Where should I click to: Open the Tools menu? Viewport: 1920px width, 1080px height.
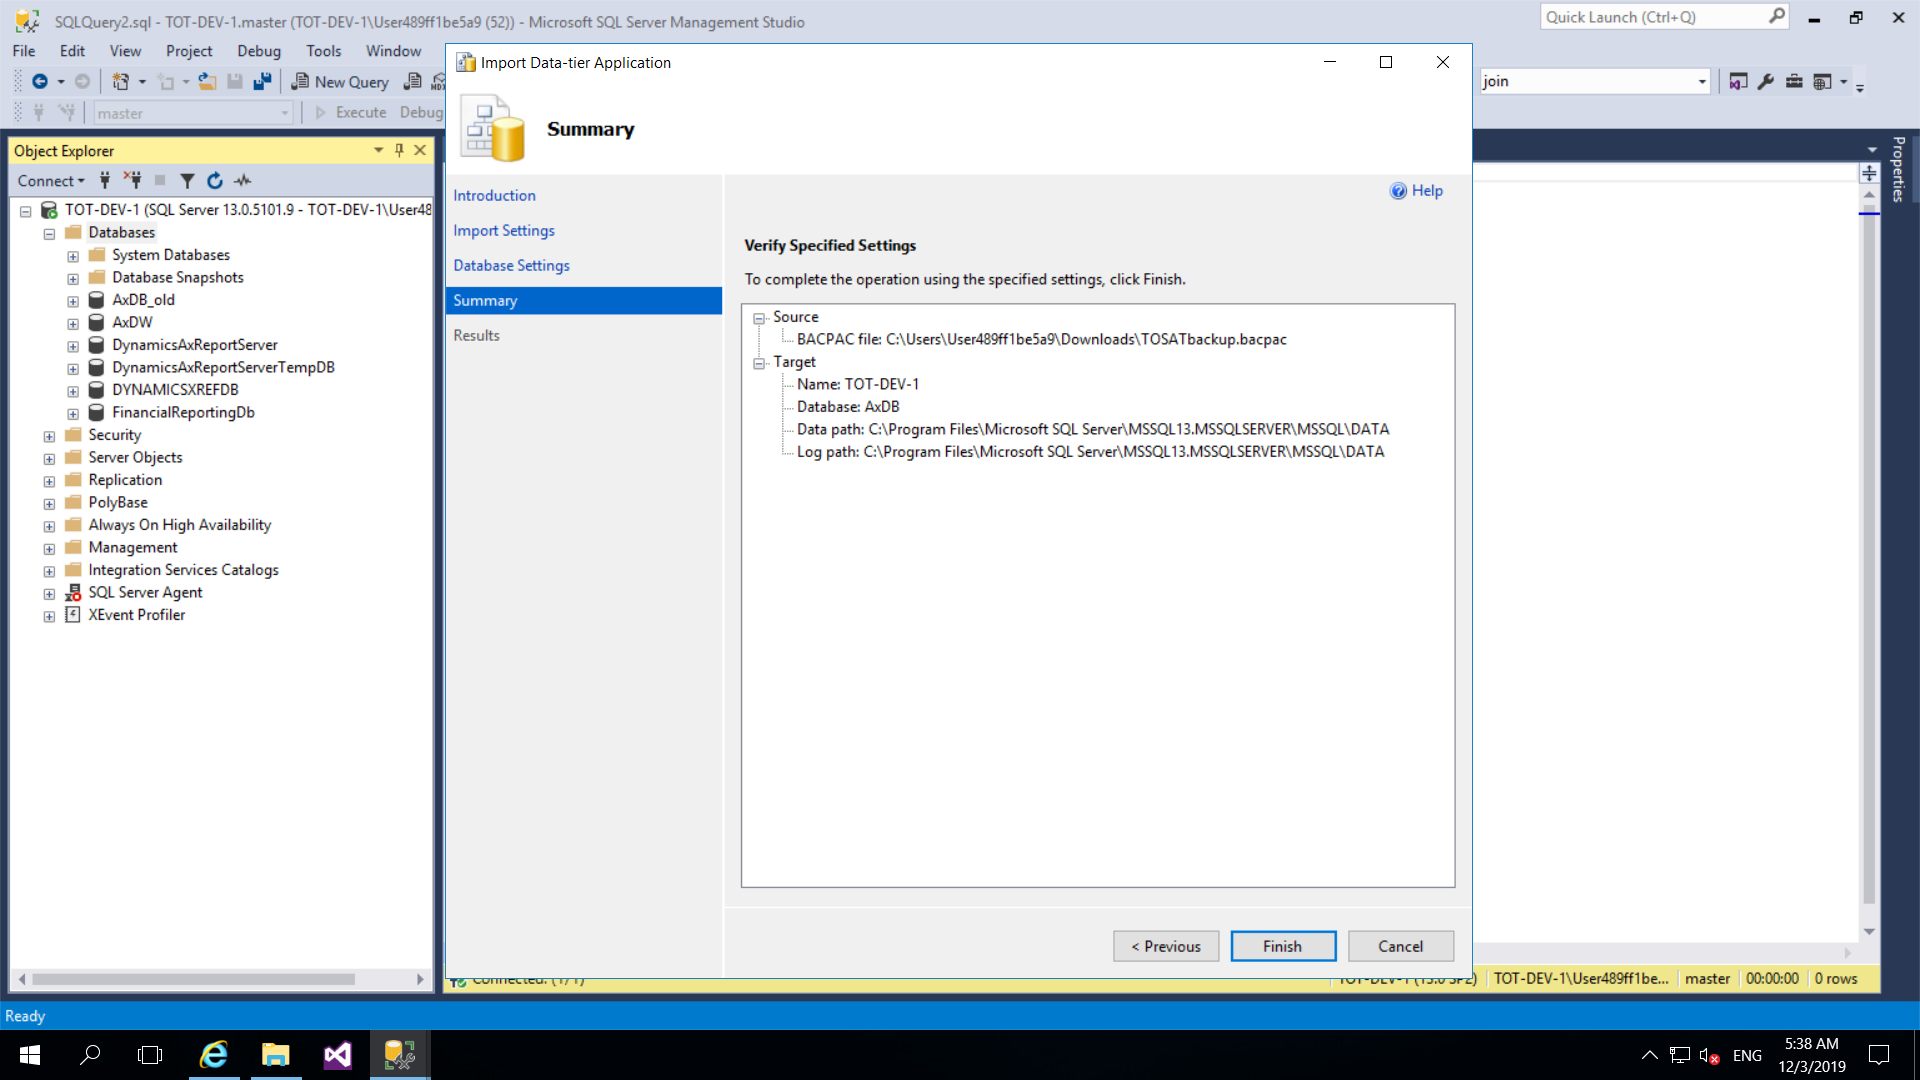pyautogui.click(x=323, y=51)
